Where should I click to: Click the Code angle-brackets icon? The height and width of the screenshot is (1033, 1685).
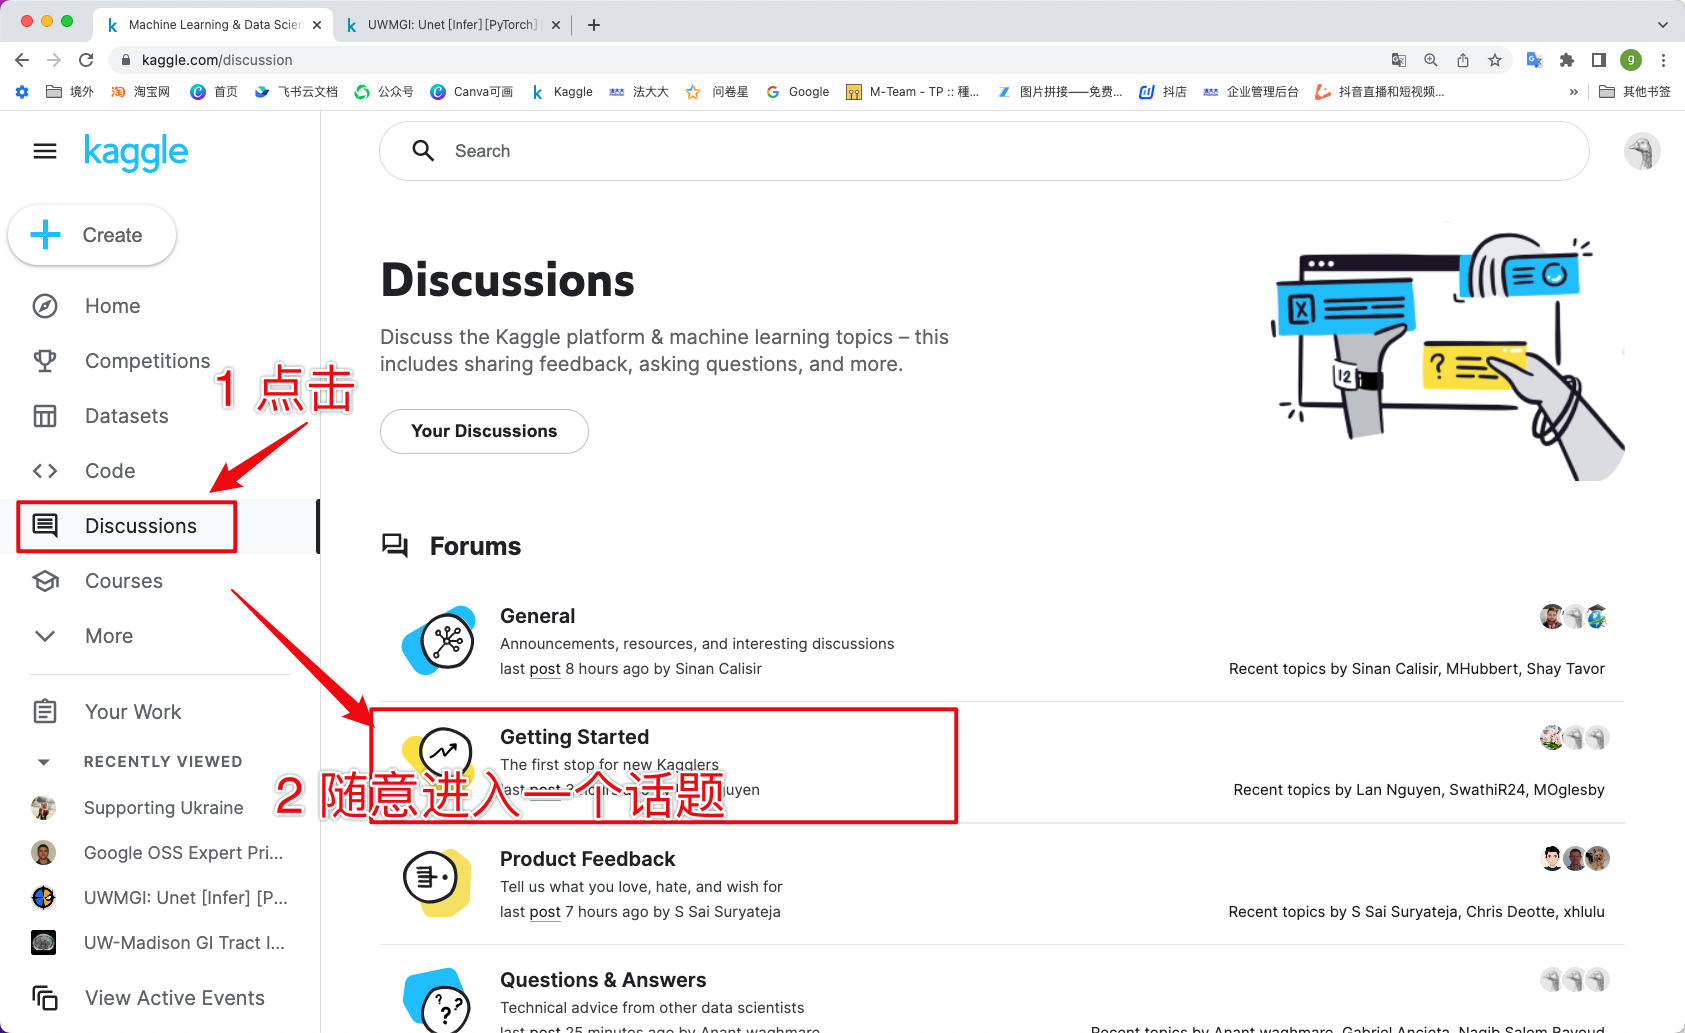click(x=45, y=471)
